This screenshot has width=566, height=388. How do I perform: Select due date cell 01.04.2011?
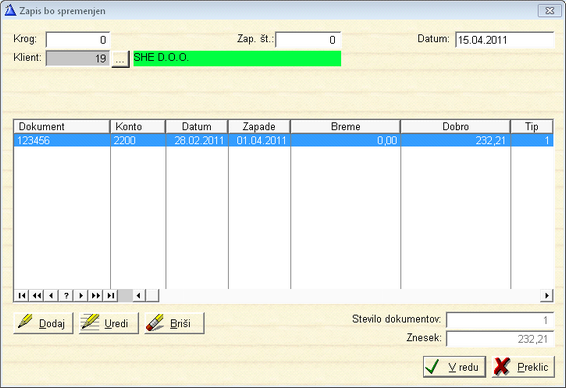259,140
